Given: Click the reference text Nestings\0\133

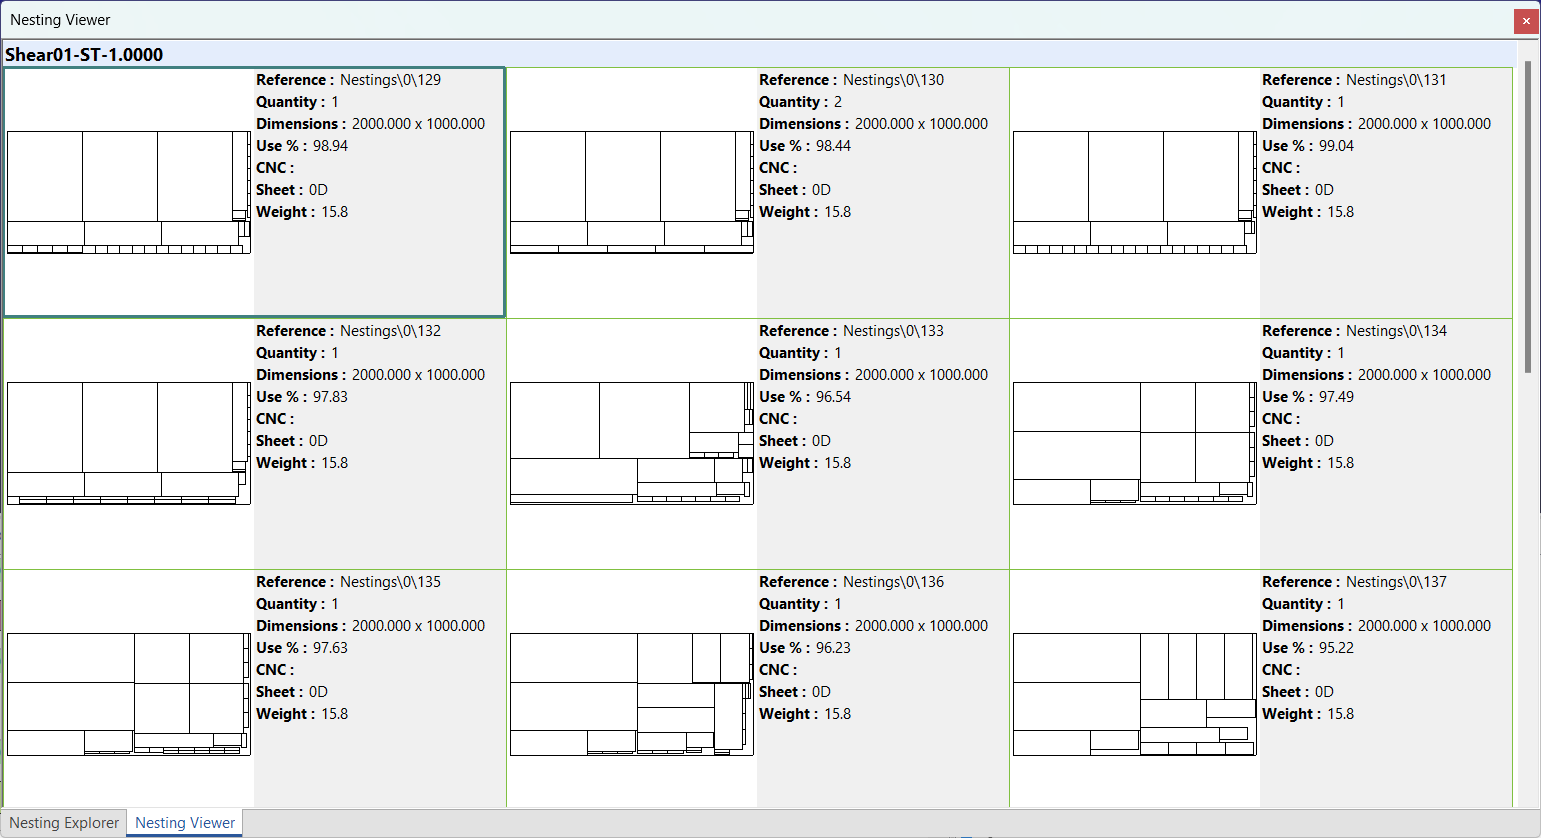Looking at the screenshot, I should coord(893,331).
